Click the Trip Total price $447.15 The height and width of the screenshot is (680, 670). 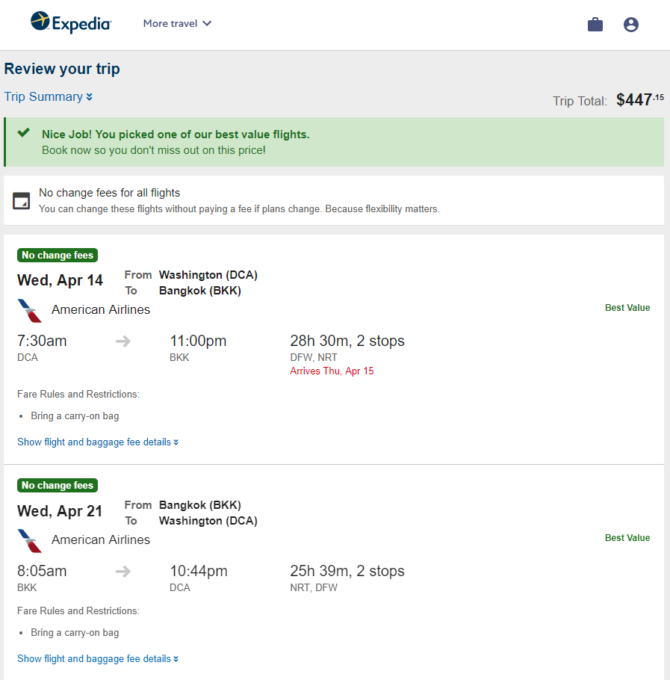pyautogui.click(x=640, y=100)
